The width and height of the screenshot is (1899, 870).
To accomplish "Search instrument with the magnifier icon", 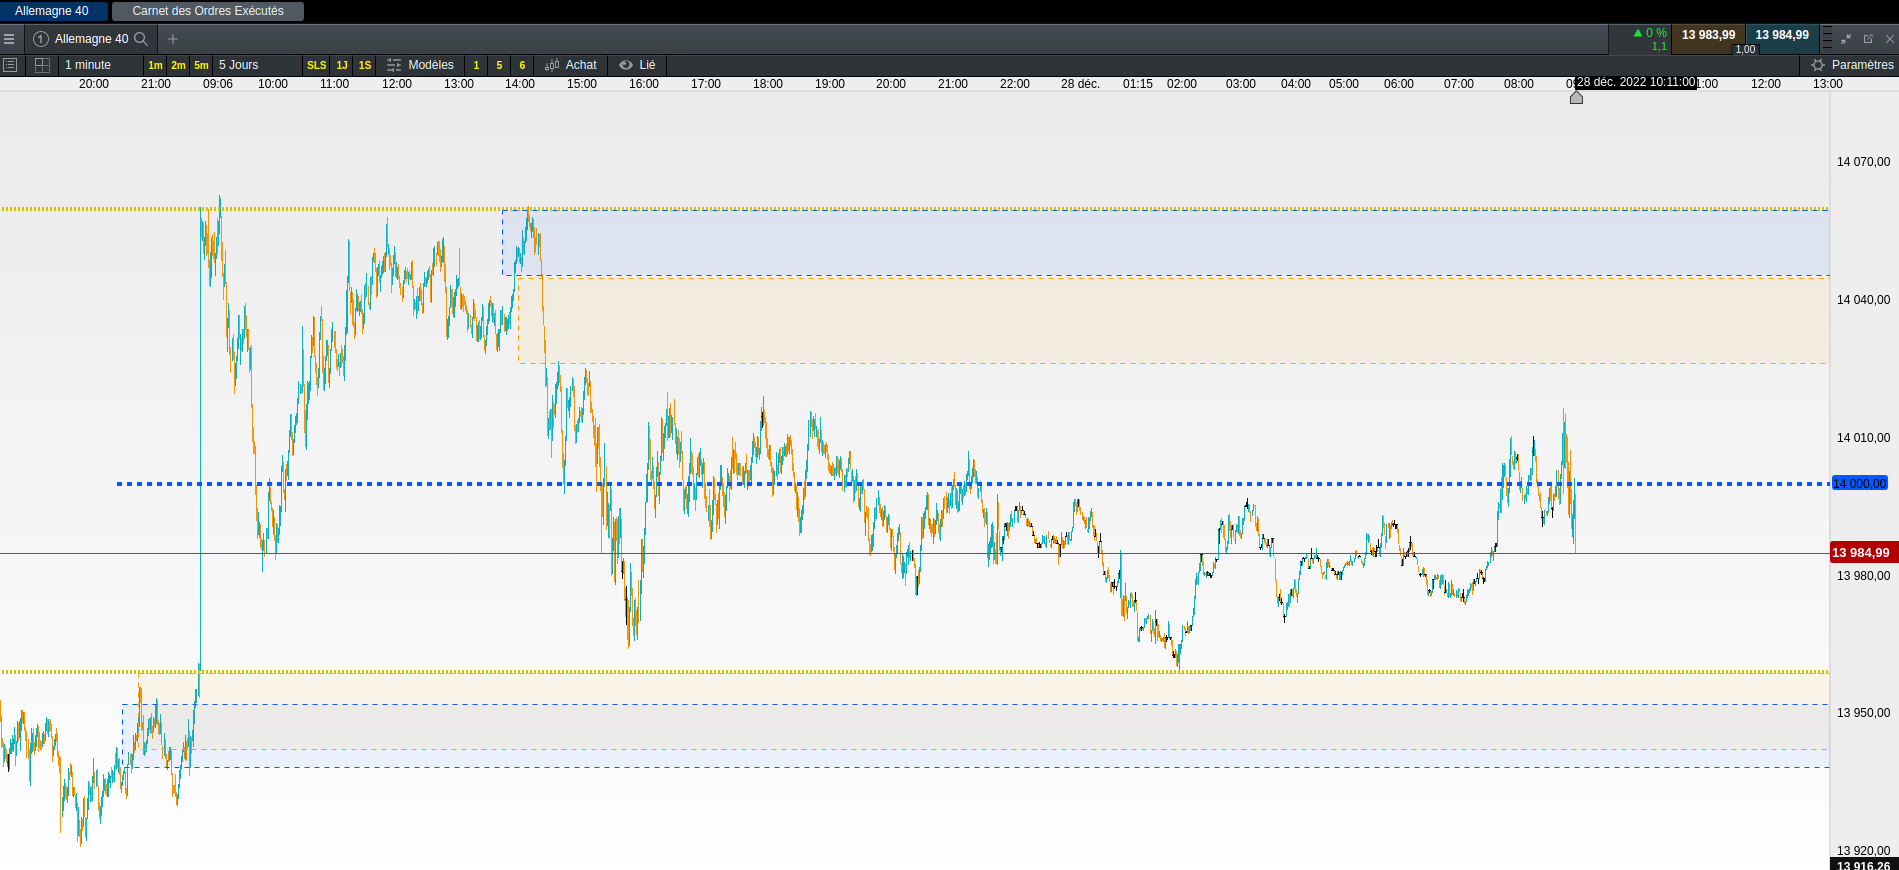I will tap(141, 39).
